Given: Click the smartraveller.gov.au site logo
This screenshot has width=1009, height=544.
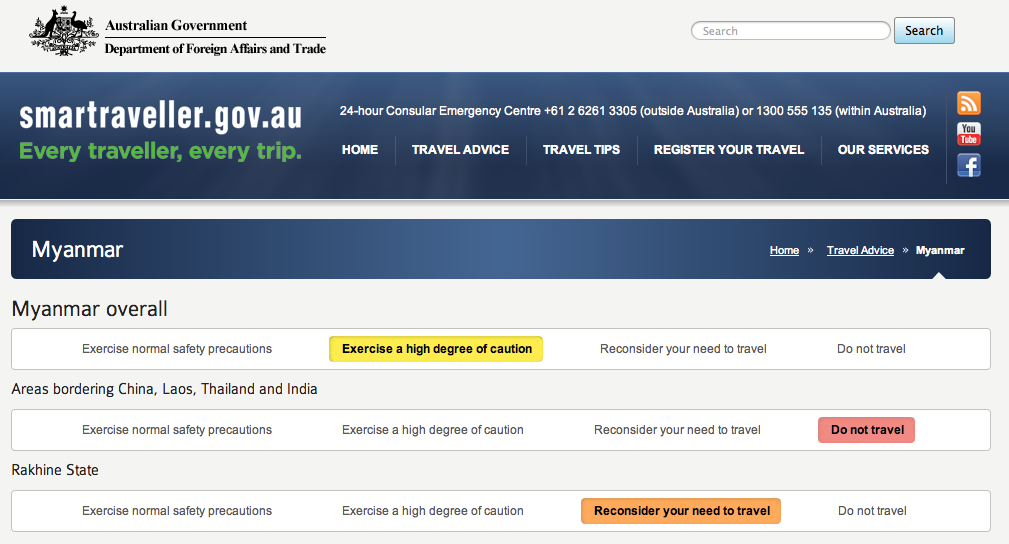Looking at the screenshot, I should coord(160,116).
